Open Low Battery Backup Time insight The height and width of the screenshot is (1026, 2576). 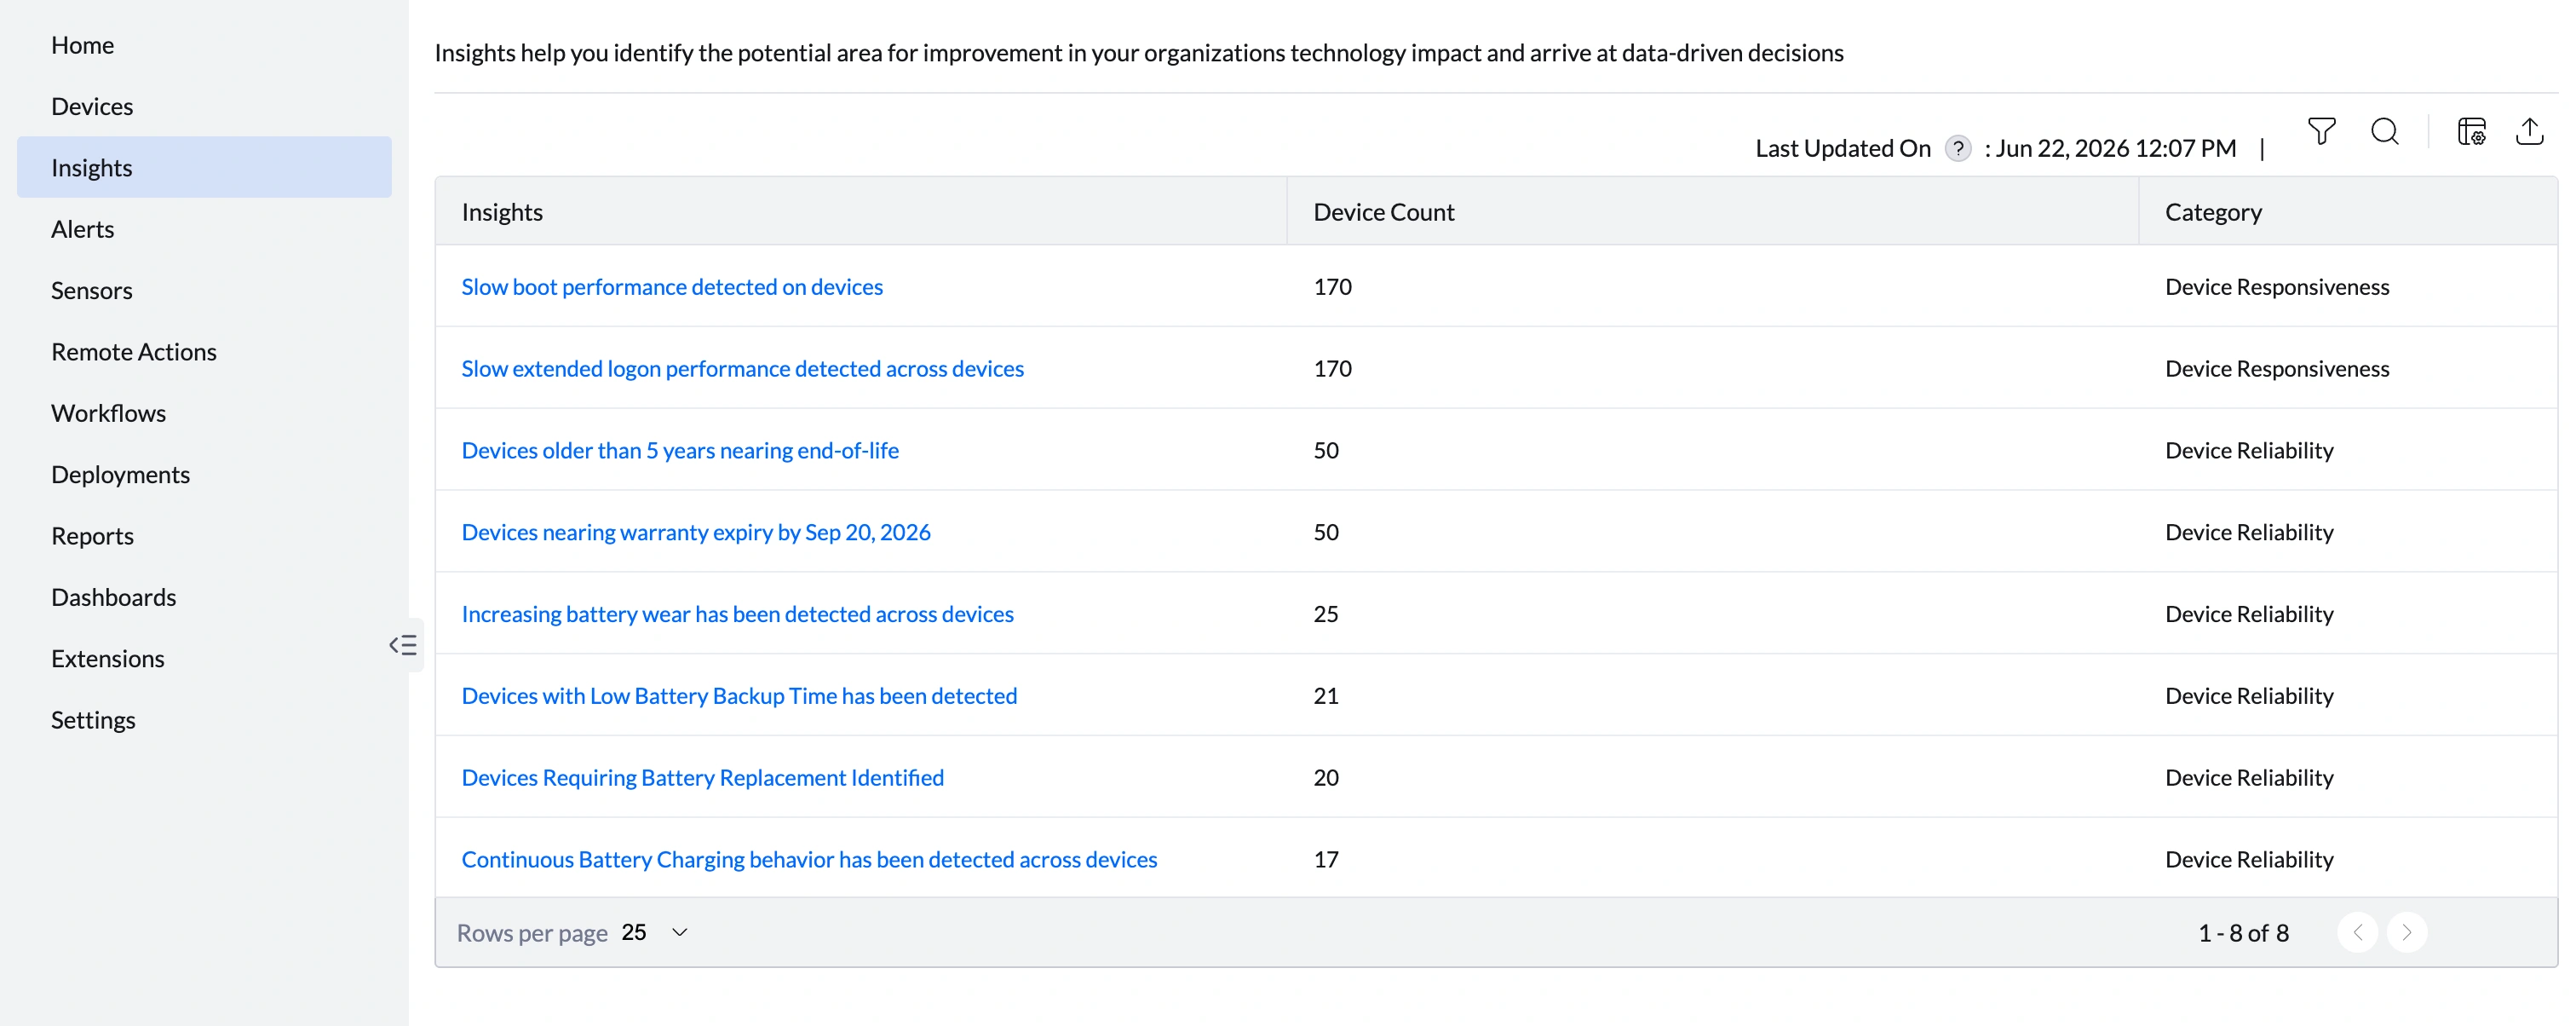pyautogui.click(x=739, y=696)
